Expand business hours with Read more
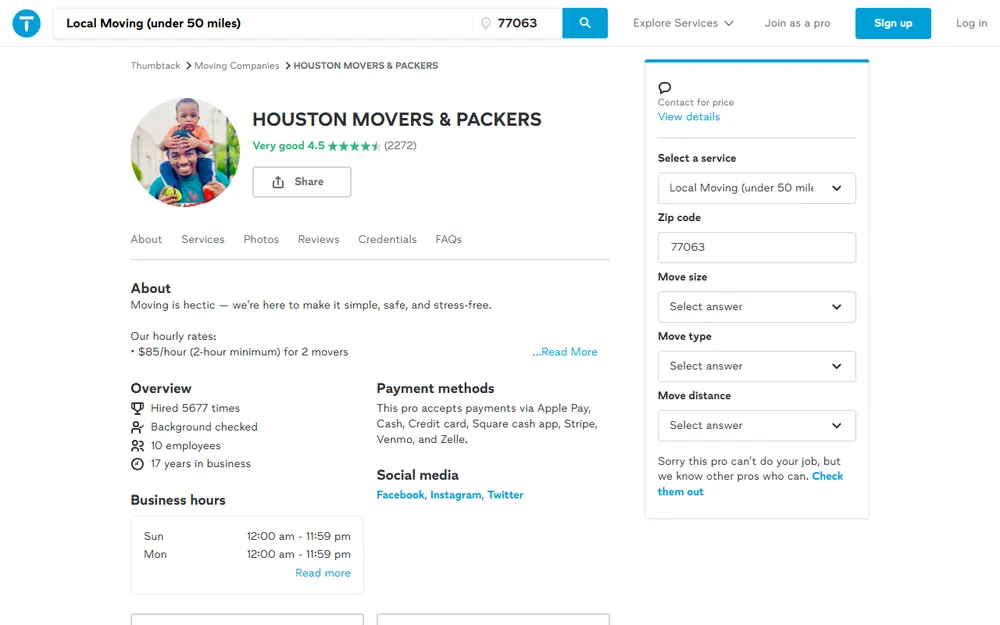The height and width of the screenshot is (625, 1000). point(323,573)
